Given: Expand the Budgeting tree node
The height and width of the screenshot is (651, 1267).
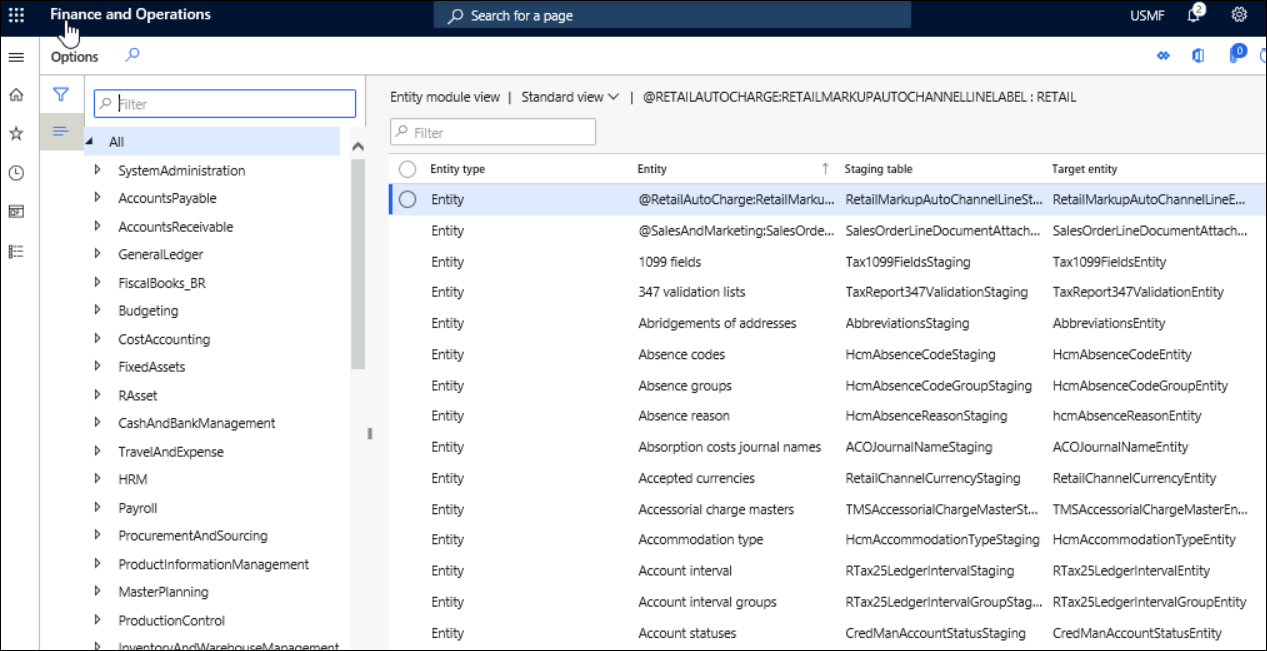Looking at the screenshot, I should pos(97,310).
